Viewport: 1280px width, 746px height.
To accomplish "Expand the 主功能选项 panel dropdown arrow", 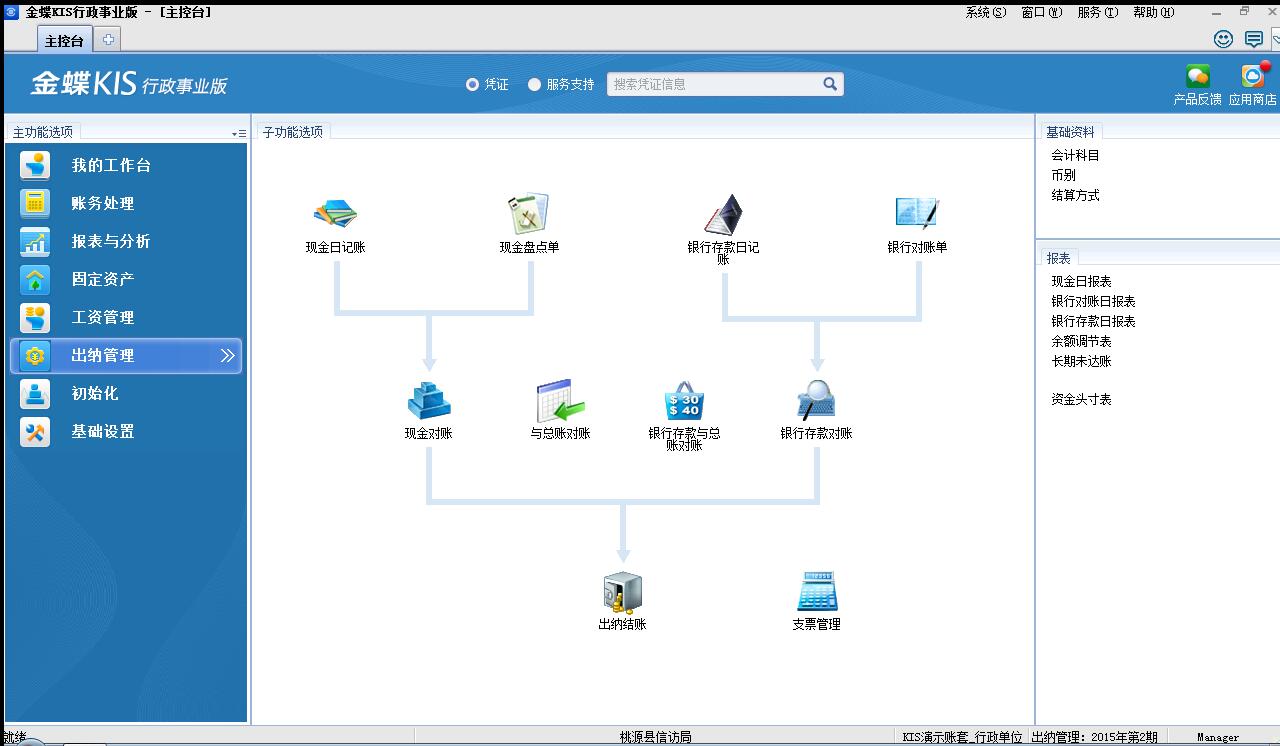I will pyautogui.click(x=238, y=133).
